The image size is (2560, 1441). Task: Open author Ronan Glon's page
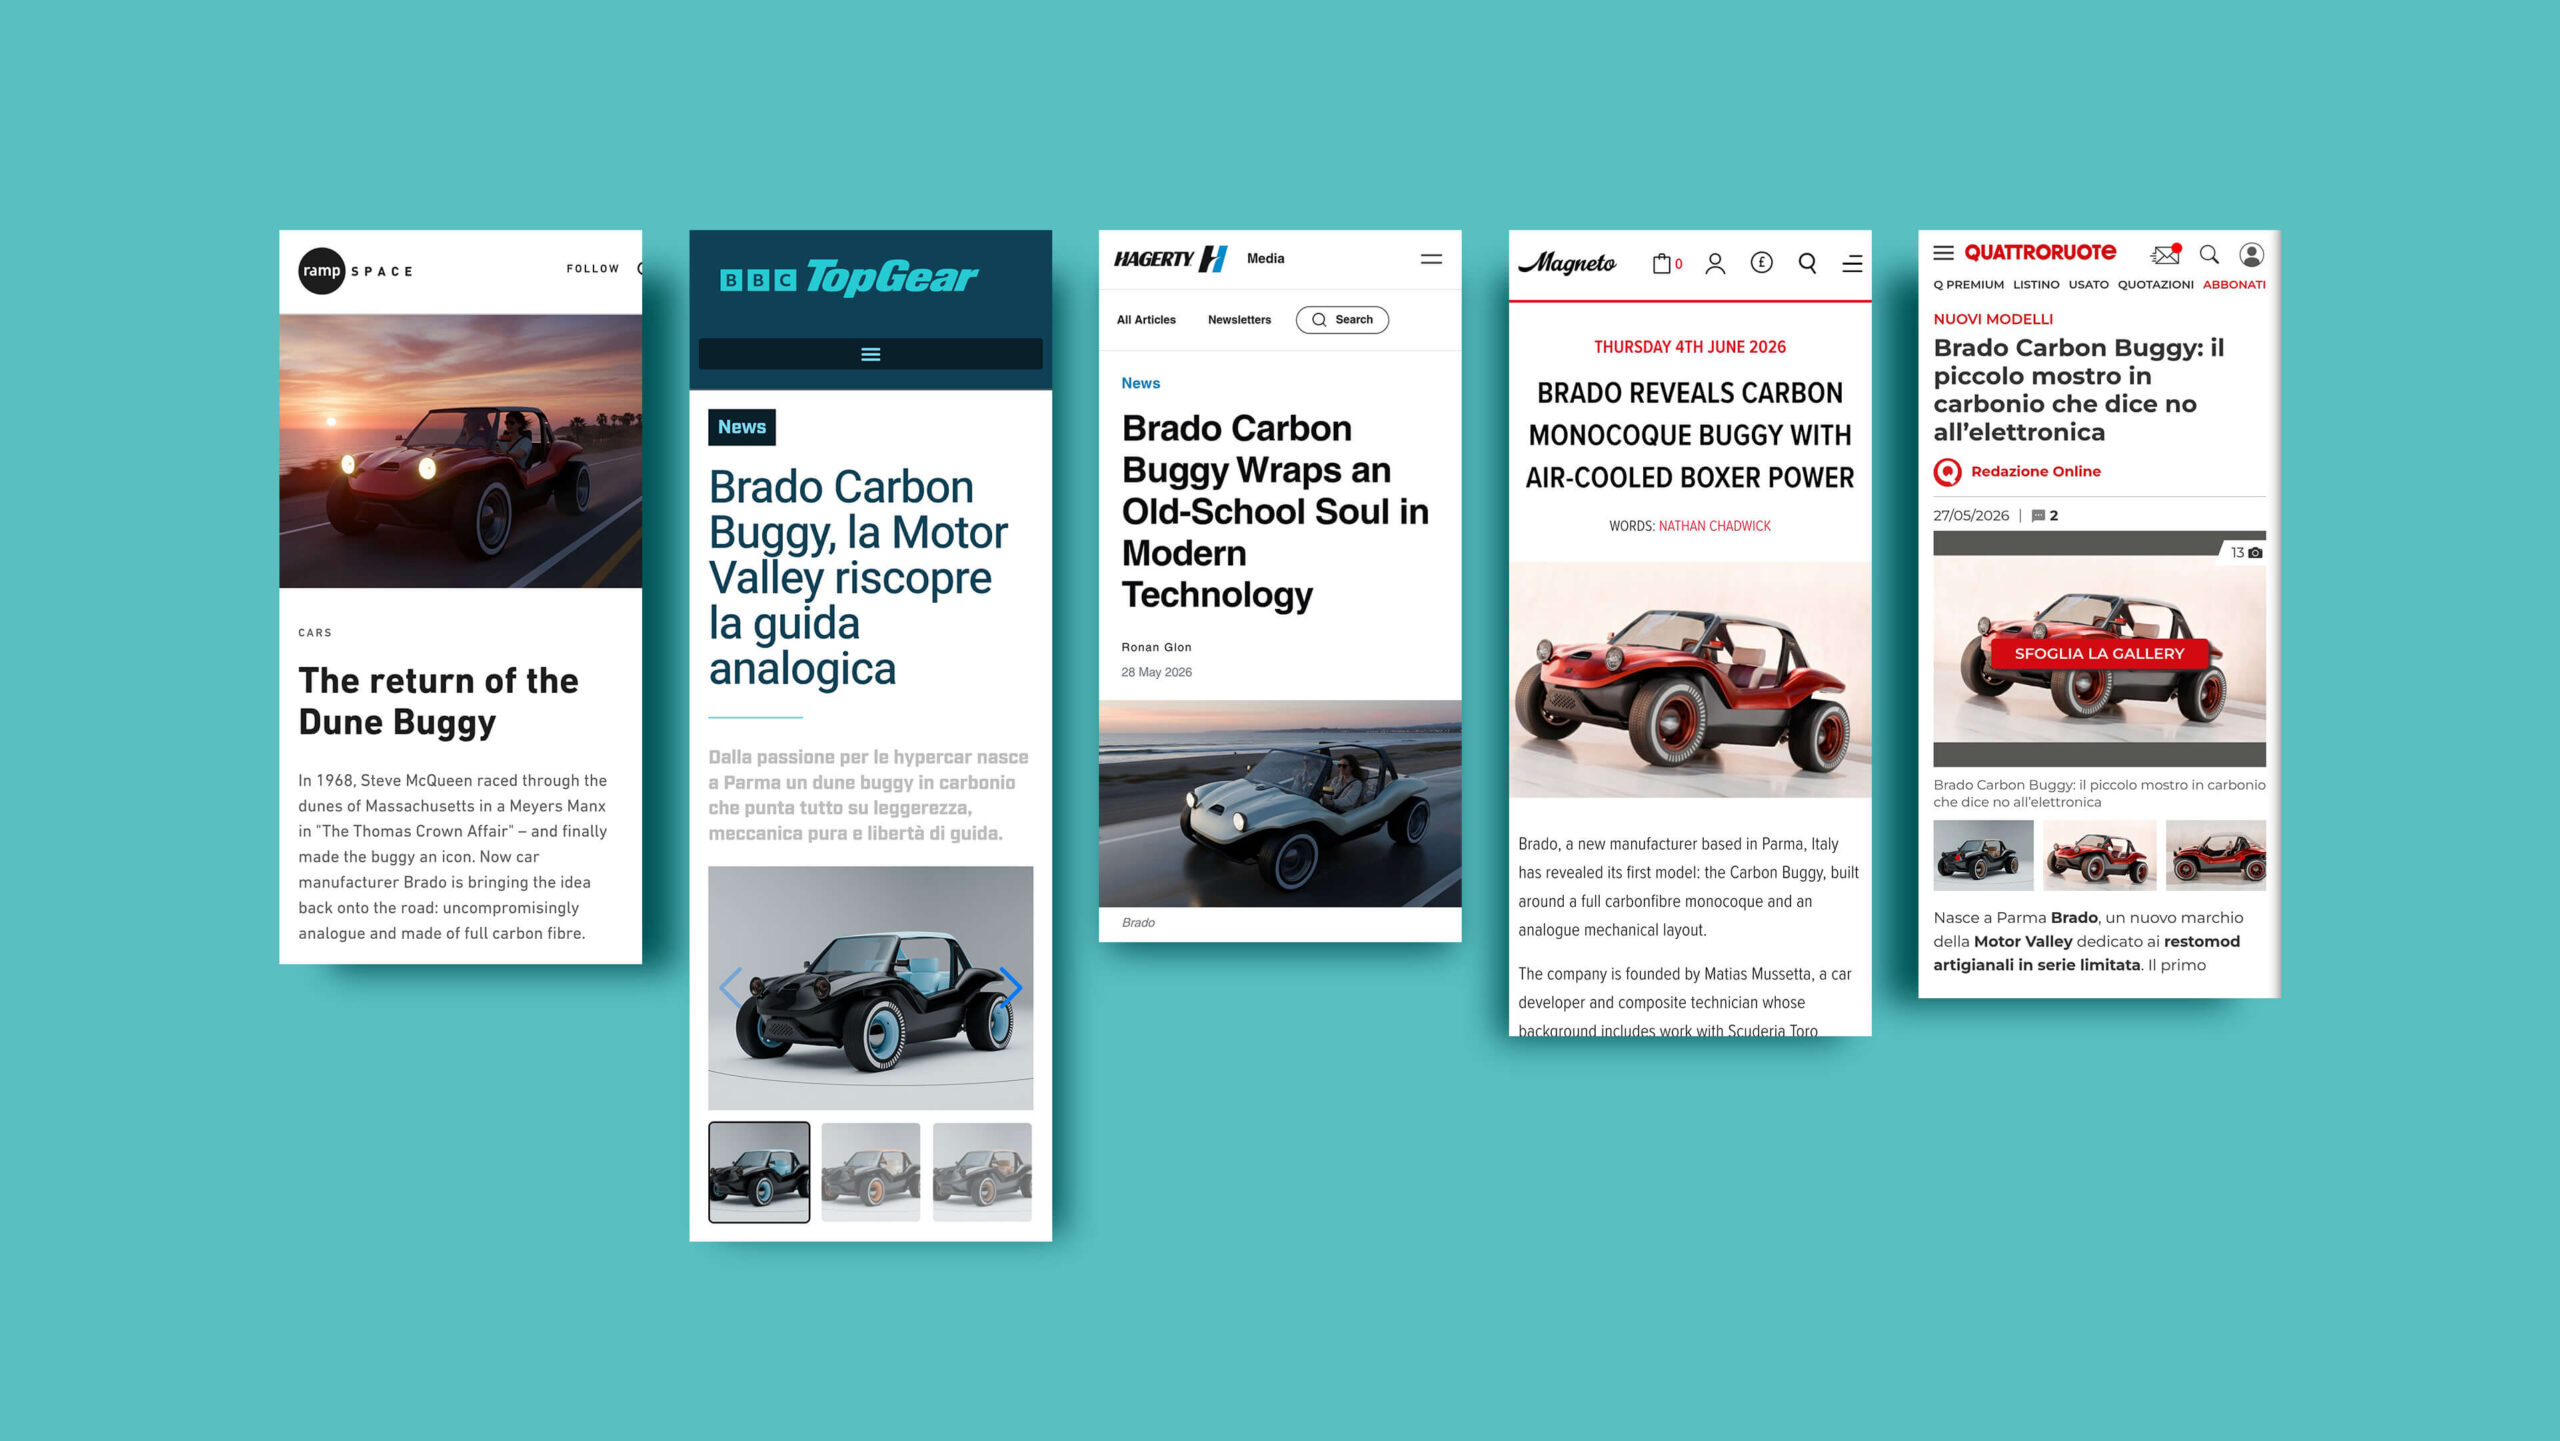pos(1156,647)
